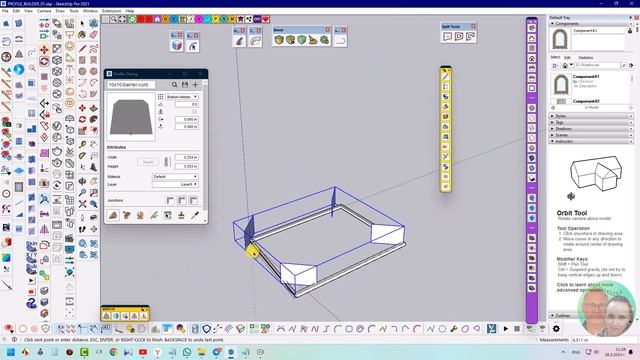Click the eyedropper tool in Profile Dialog
The height and width of the screenshot is (360, 640).
point(195,215)
